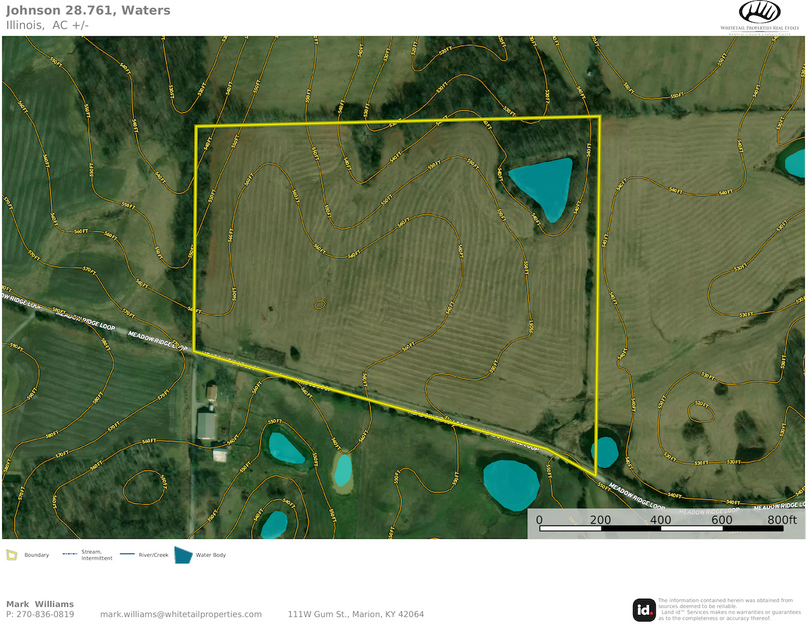The width and height of the screenshot is (808, 625).
Task: Click the large pond inside the yellow boundary
Action: point(545,185)
